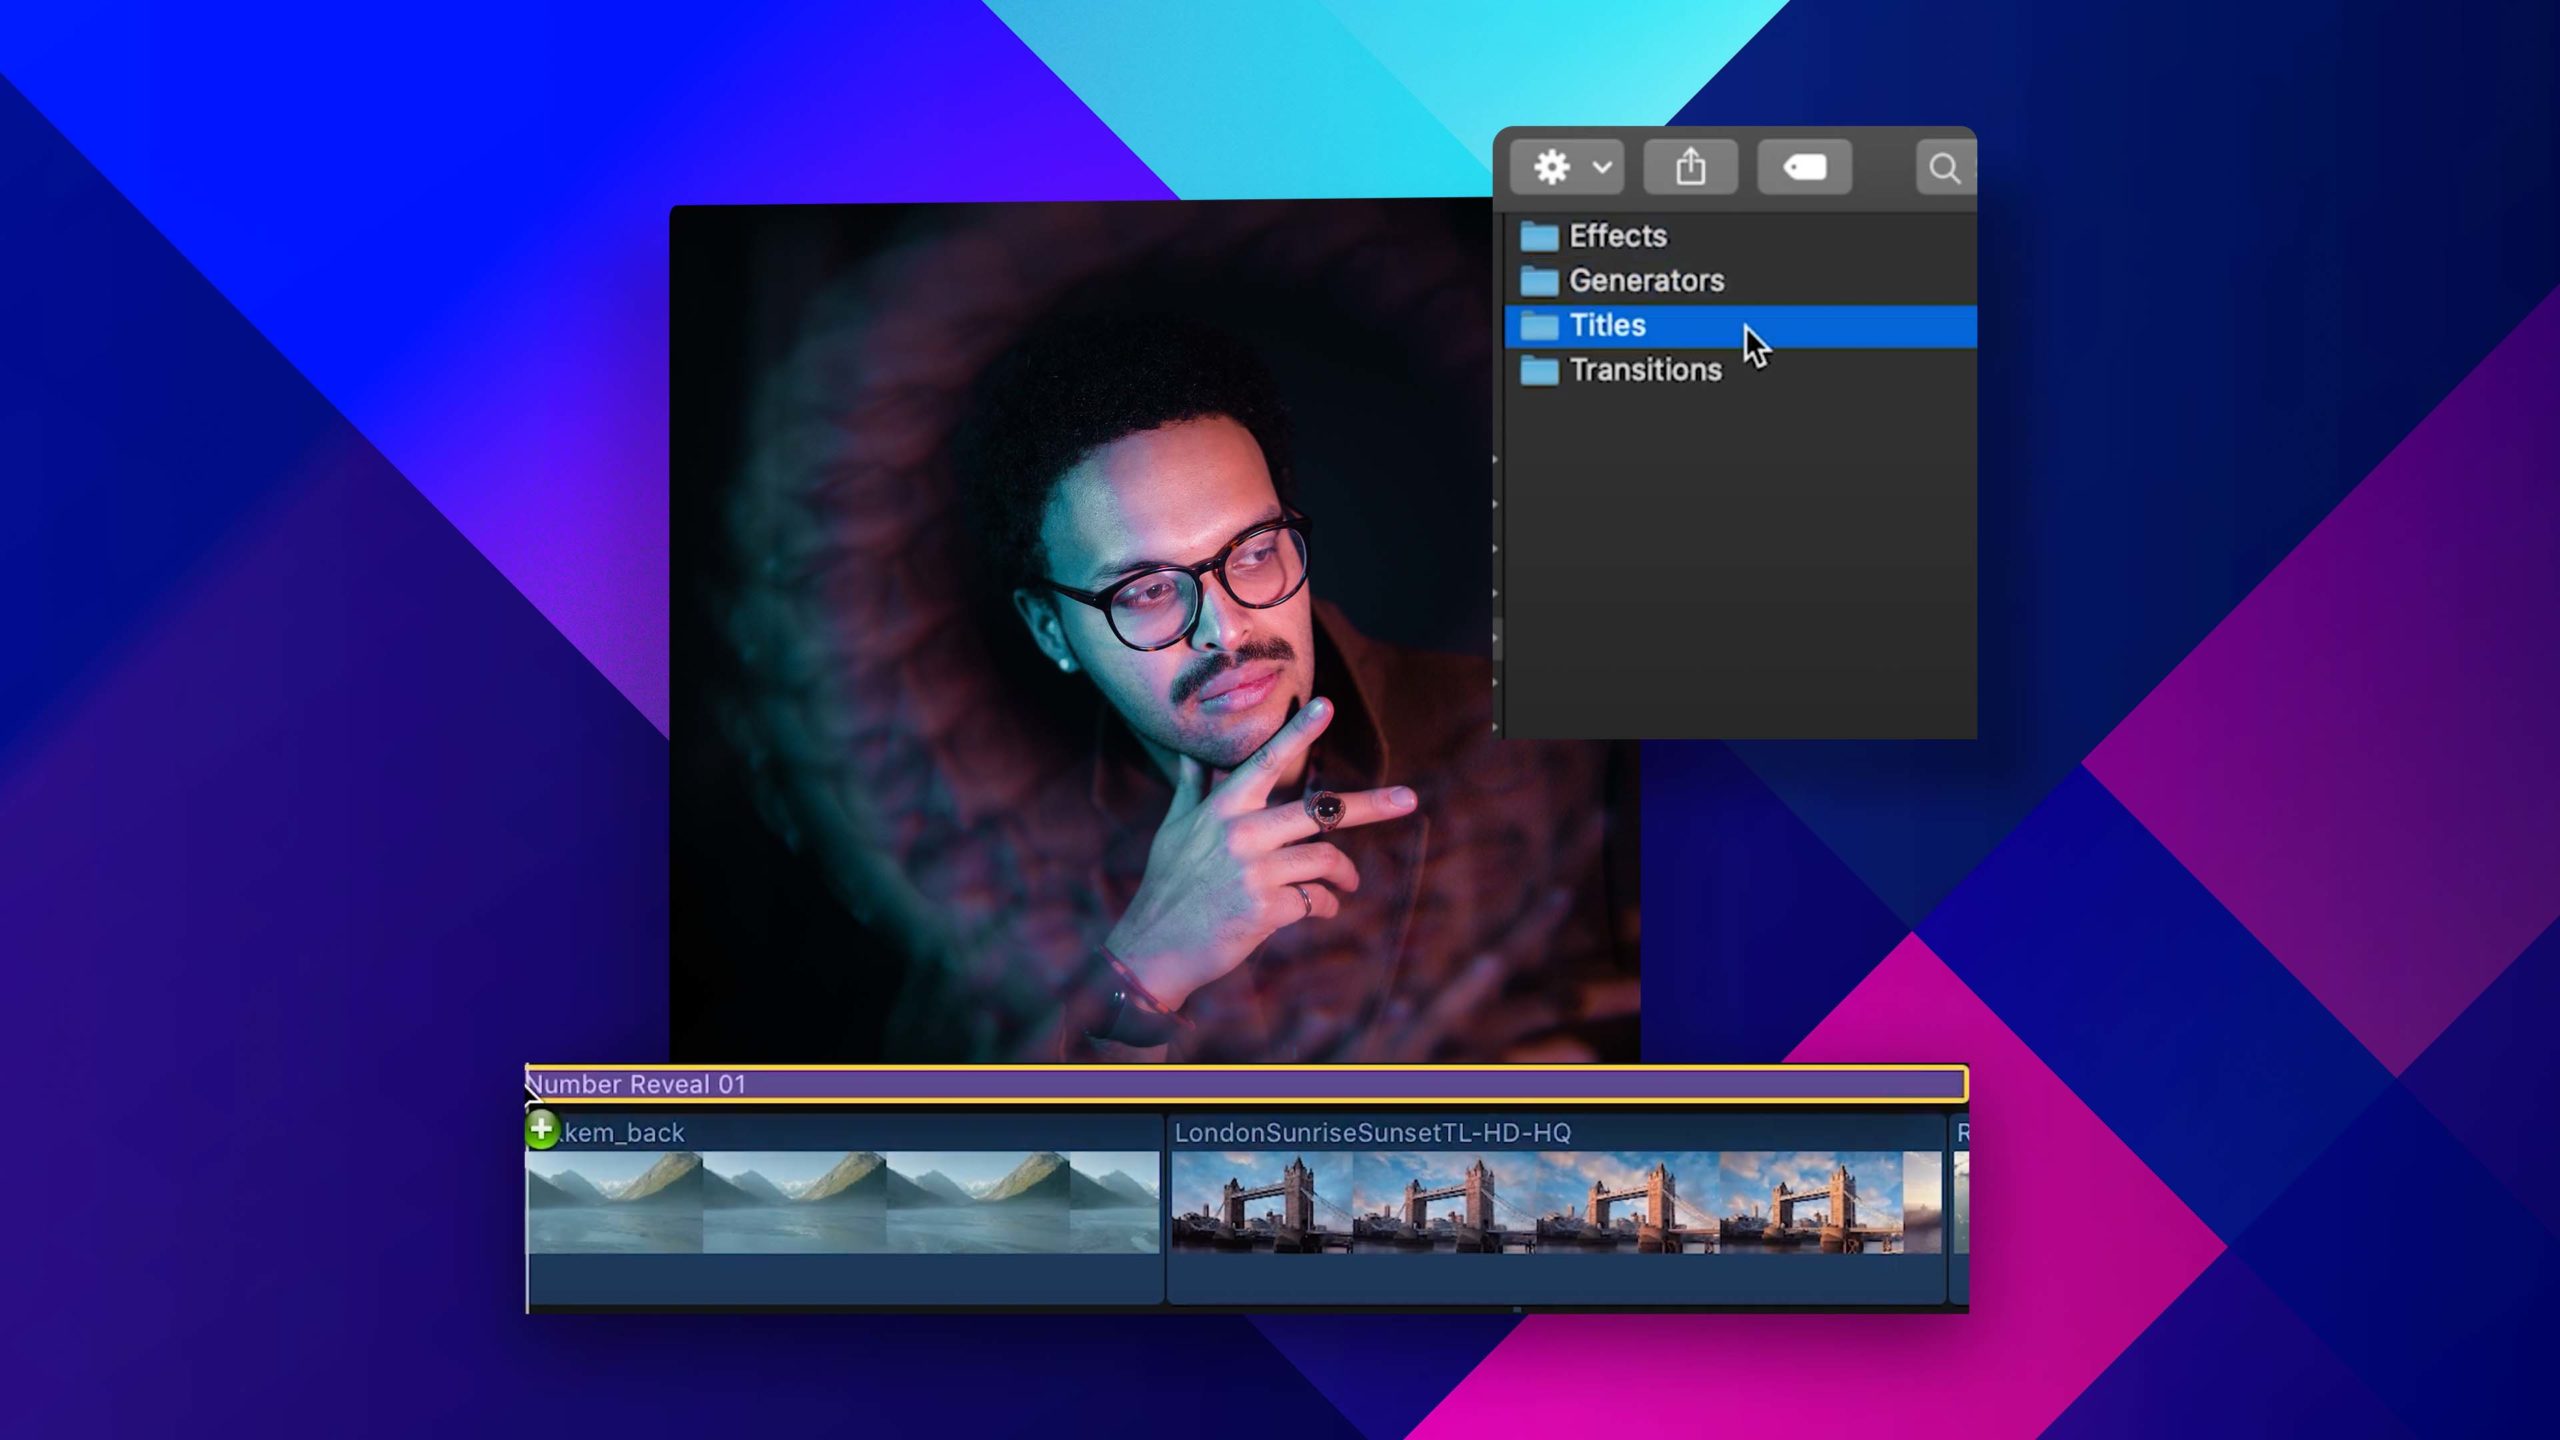Select the mountain lake clip thumbnail

(x=842, y=1202)
